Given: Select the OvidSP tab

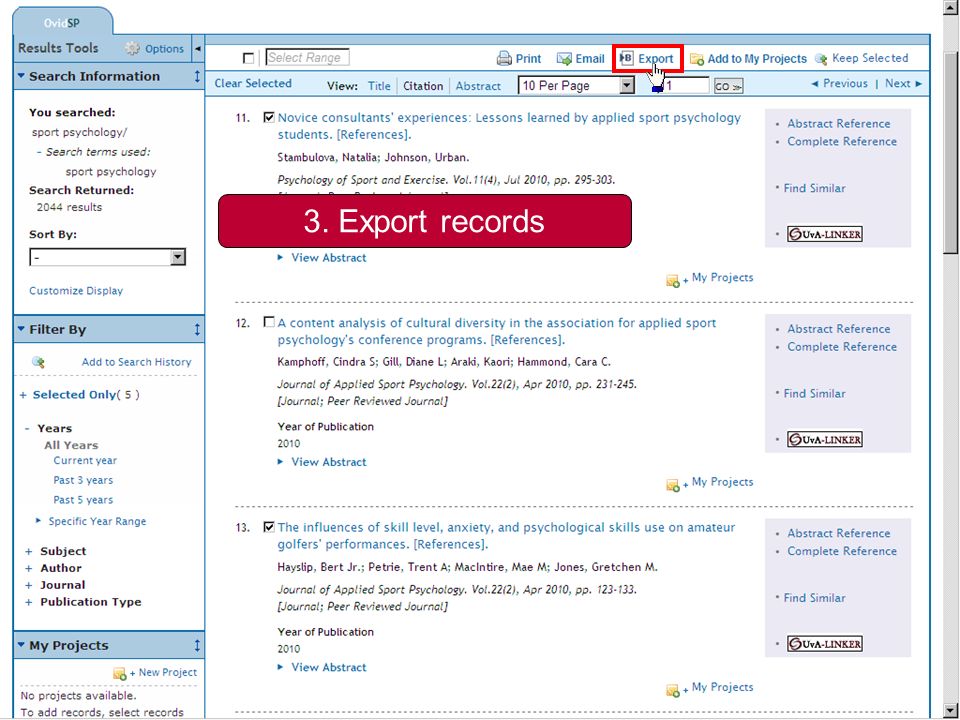Looking at the screenshot, I should pos(62,23).
